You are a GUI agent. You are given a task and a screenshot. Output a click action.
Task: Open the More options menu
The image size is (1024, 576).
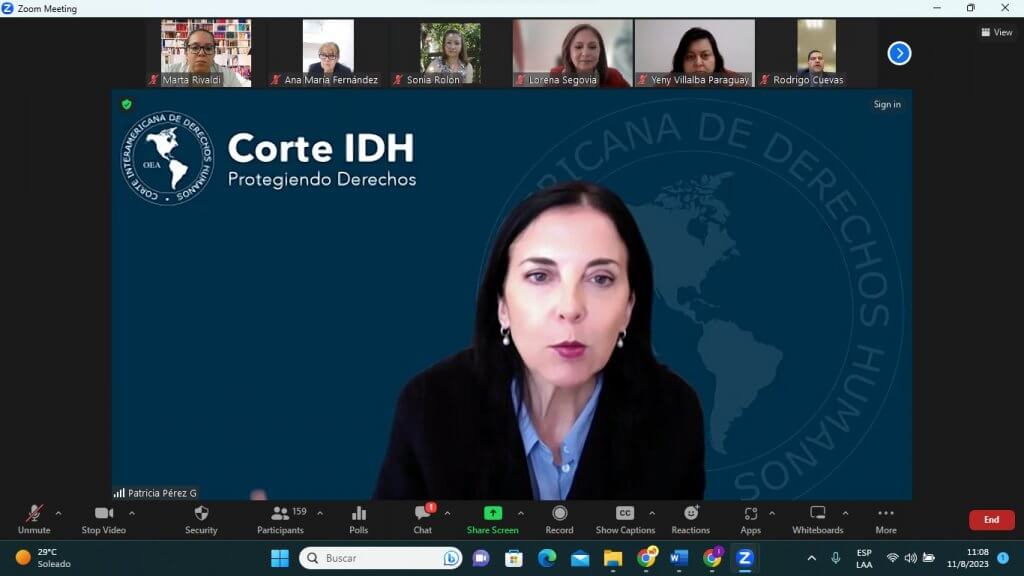(886, 520)
